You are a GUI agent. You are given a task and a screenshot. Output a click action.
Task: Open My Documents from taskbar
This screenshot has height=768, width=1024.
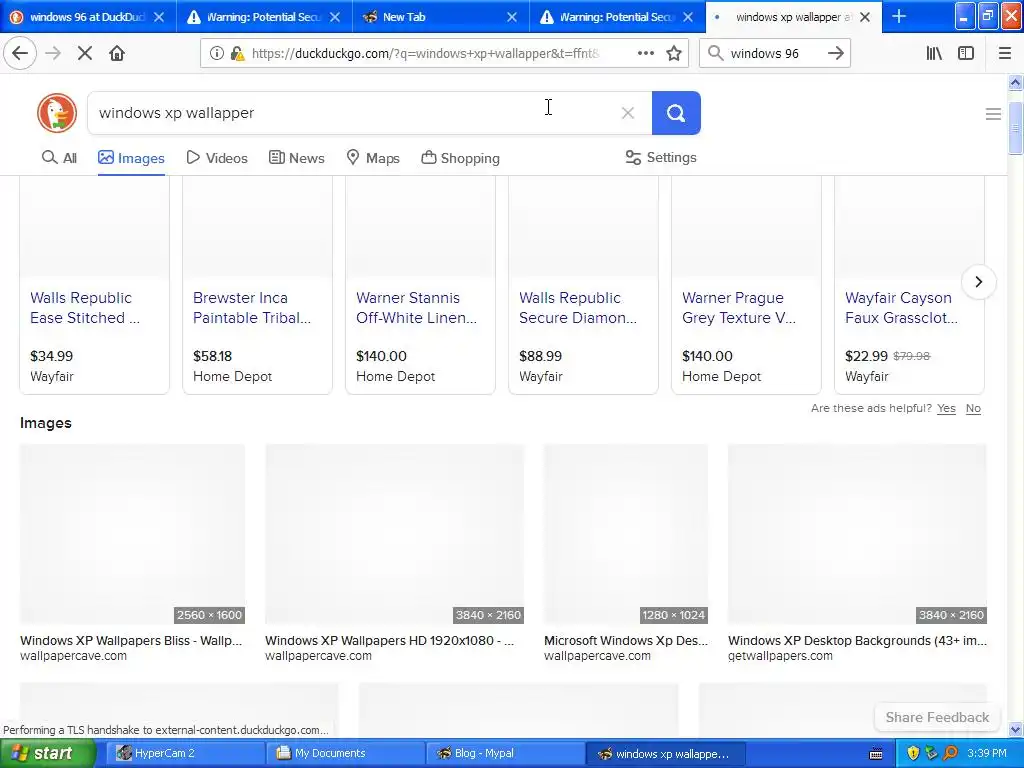click(346, 753)
